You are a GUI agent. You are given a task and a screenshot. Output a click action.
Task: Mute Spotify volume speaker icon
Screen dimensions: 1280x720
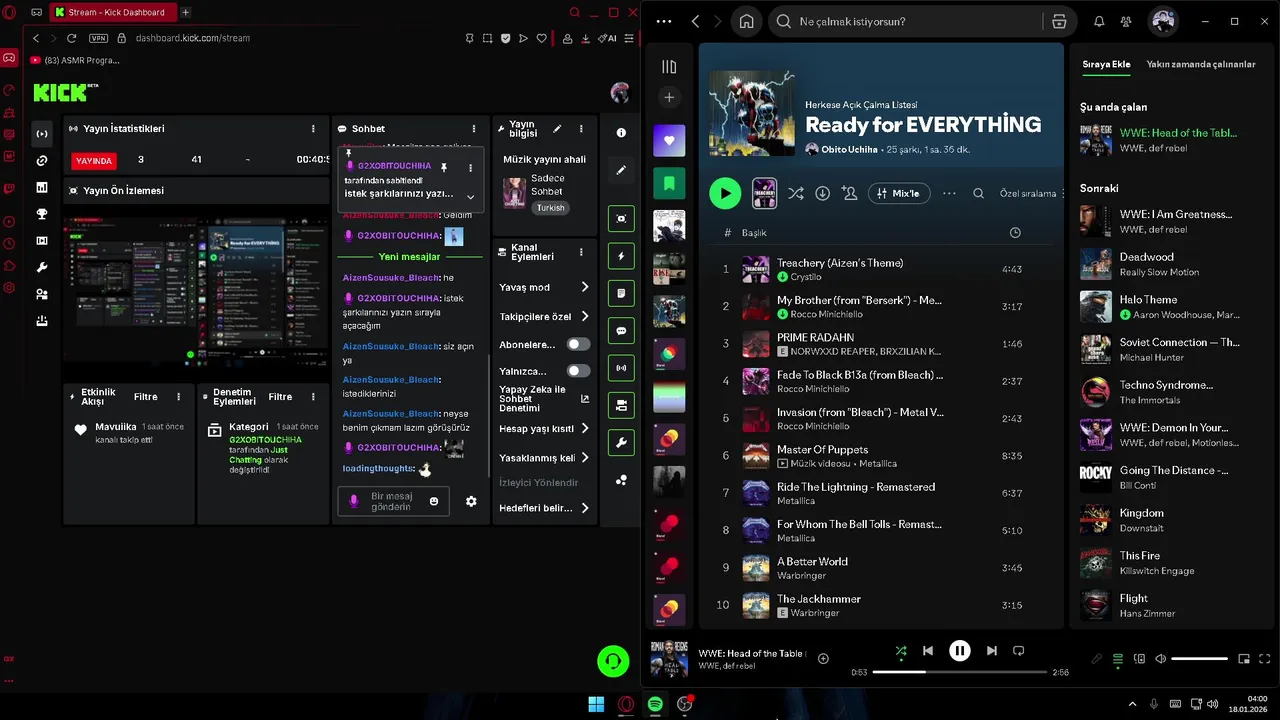click(1160, 659)
